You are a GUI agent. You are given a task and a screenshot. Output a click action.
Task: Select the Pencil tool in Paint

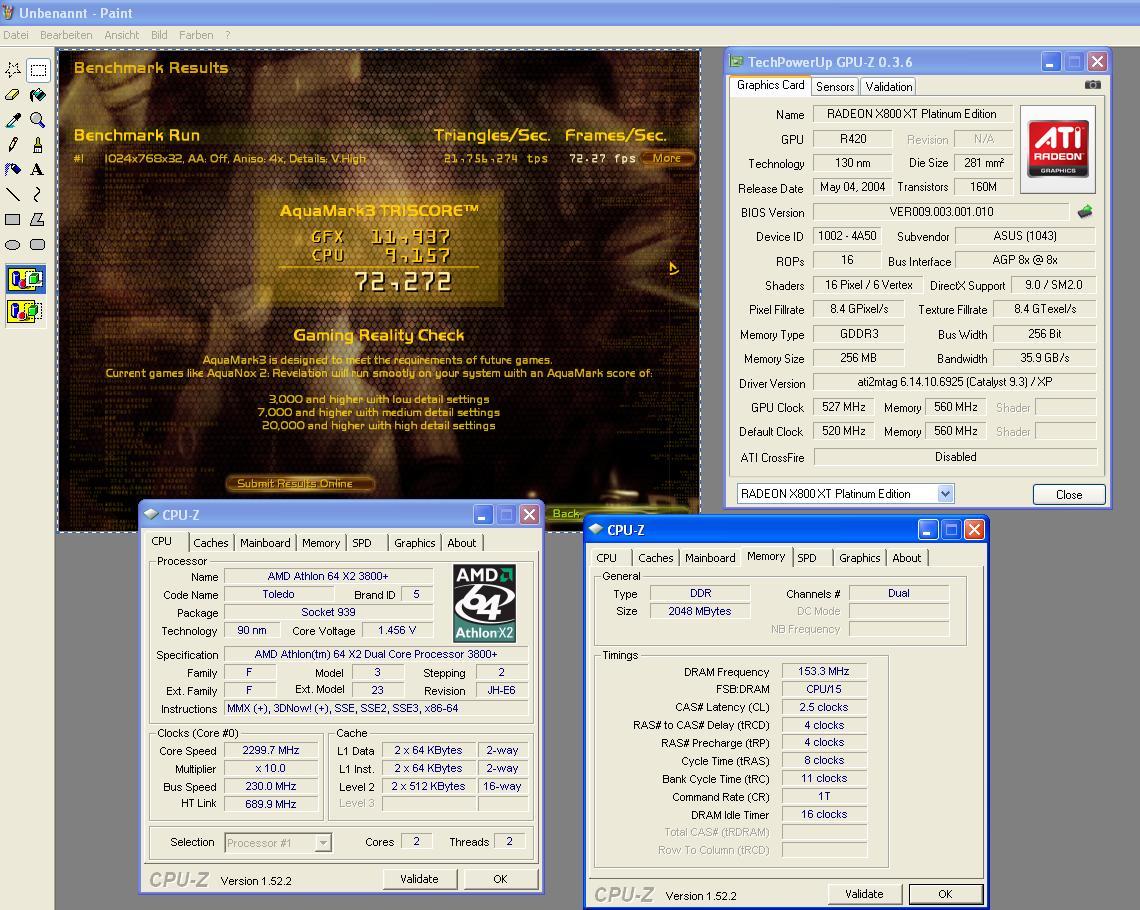[x=13, y=145]
